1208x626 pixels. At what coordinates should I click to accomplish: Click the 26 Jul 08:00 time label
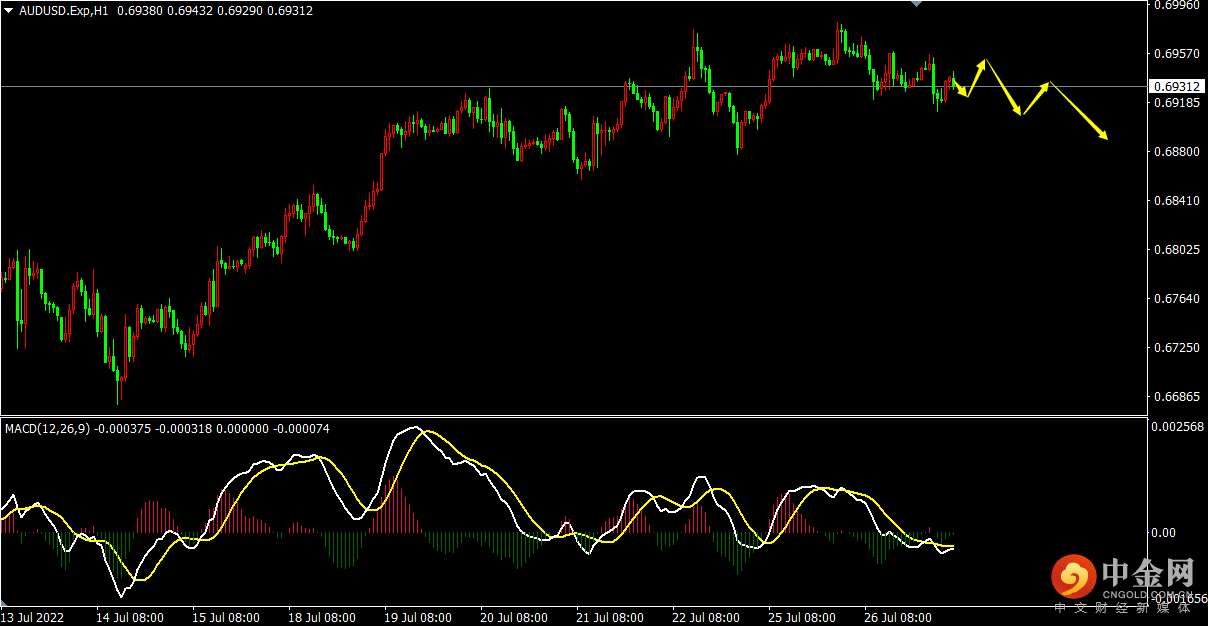[898, 617]
